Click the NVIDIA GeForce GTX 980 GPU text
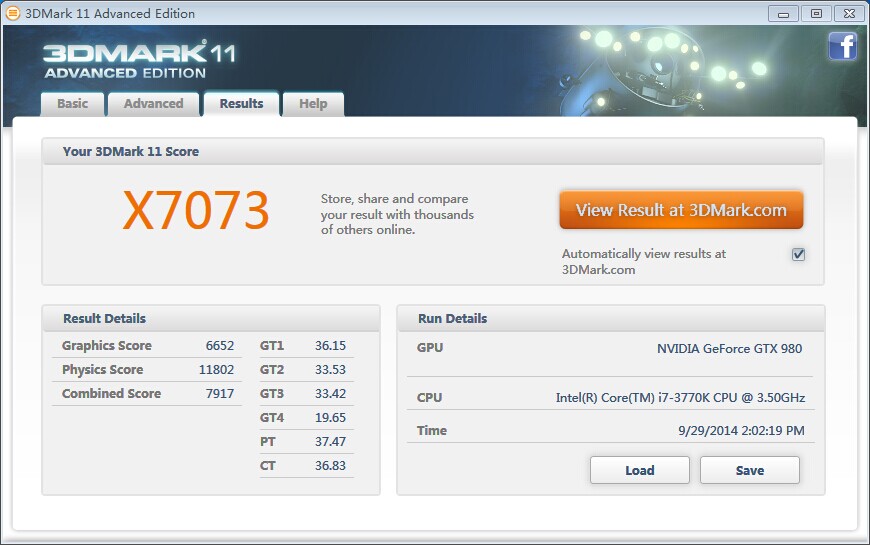Viewport: 870px width, 545px height. tap(729, 349)
